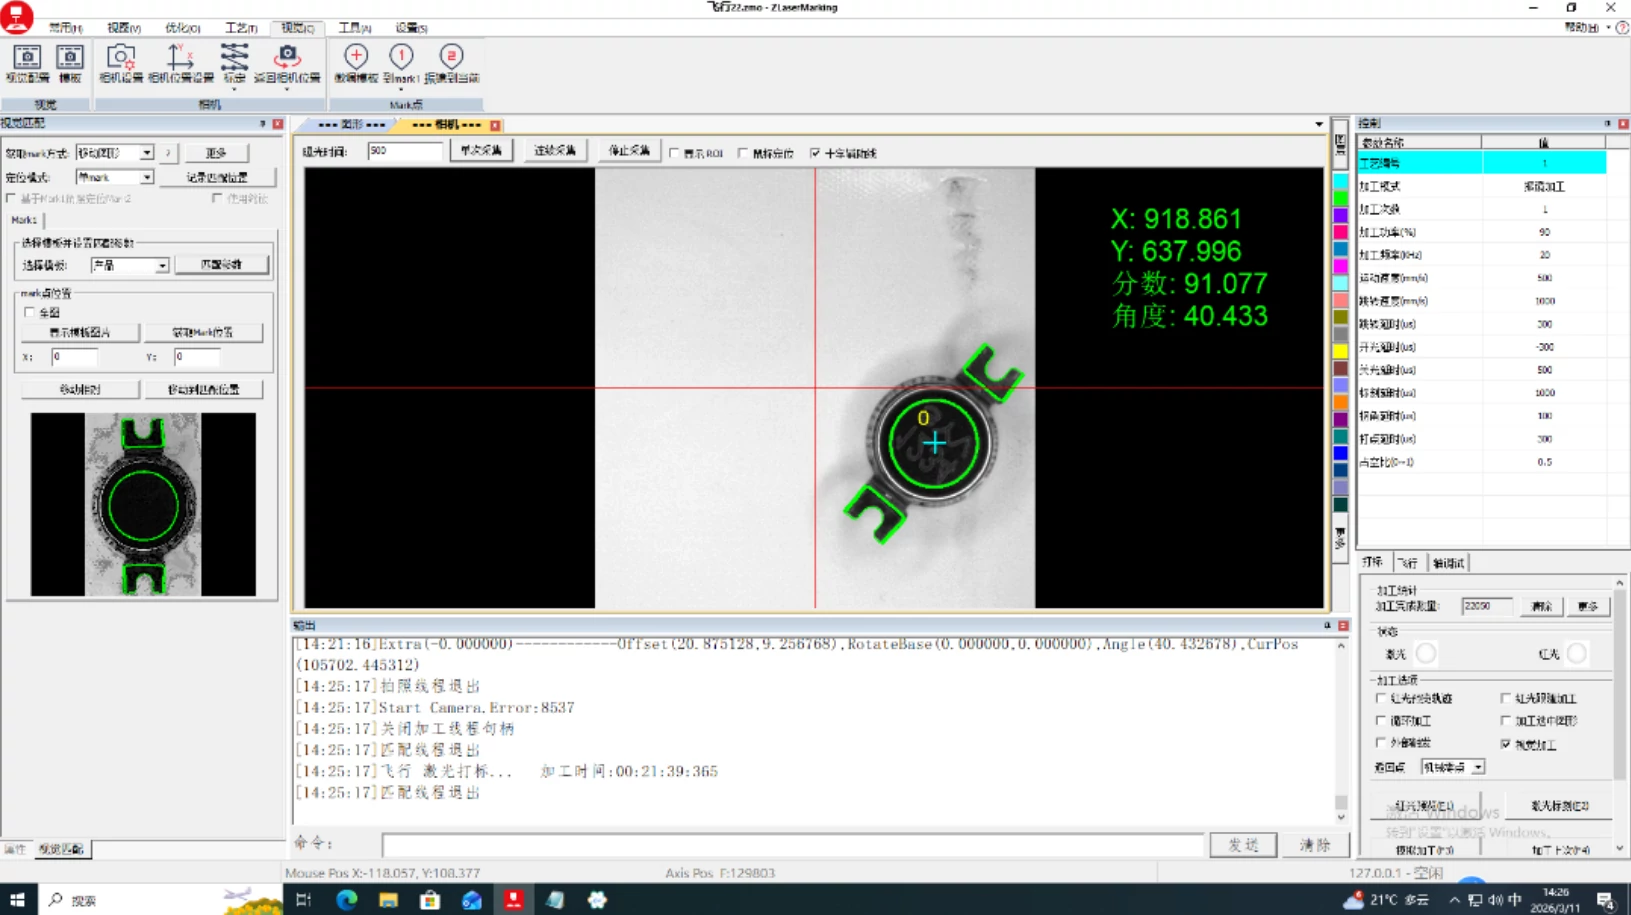Toggle the crosshair guide line checkbox
Viewport: 1631px width, 915px height.
pyautogui.click(x=815, y=153)
